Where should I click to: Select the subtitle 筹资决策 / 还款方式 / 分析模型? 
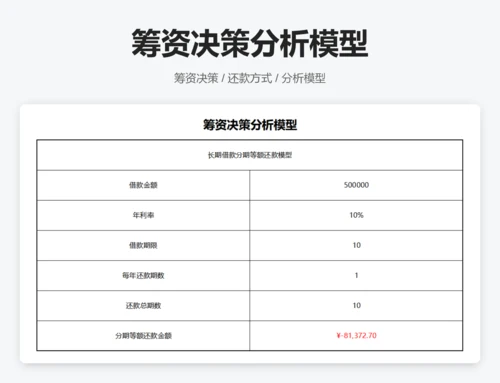tap(250, 78)
